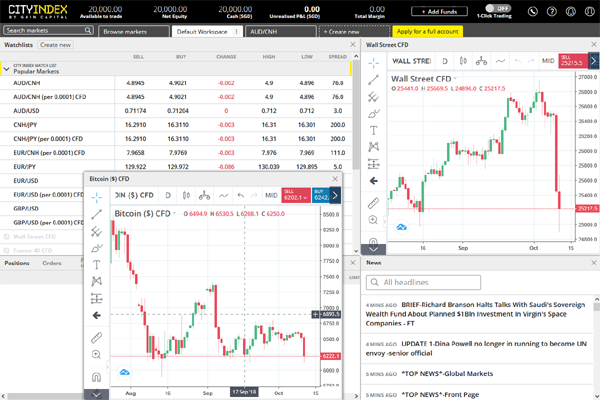Expand Wall Street chart header arrow
Viewport: 600px width, 400px height.
(593, 61)
